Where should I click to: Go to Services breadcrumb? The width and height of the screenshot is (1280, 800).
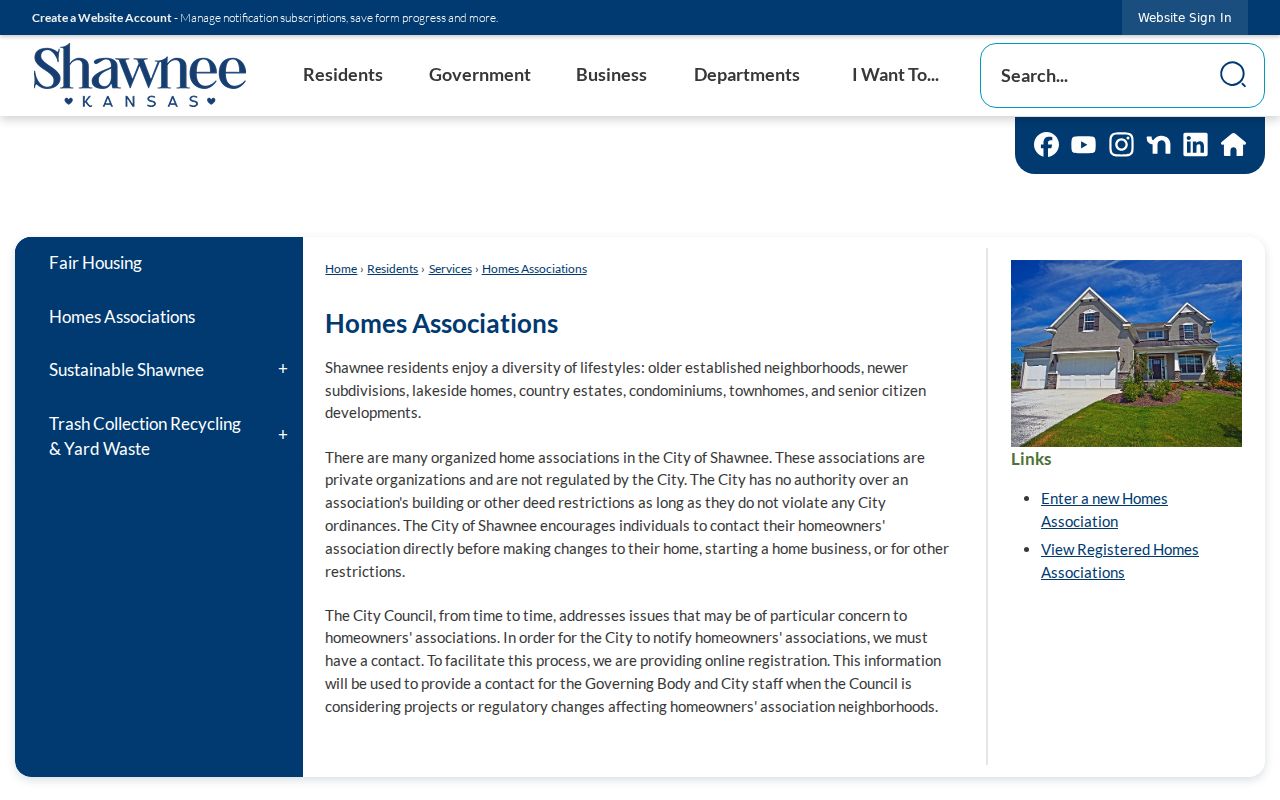pyautogui.click(x=450, y=269)
